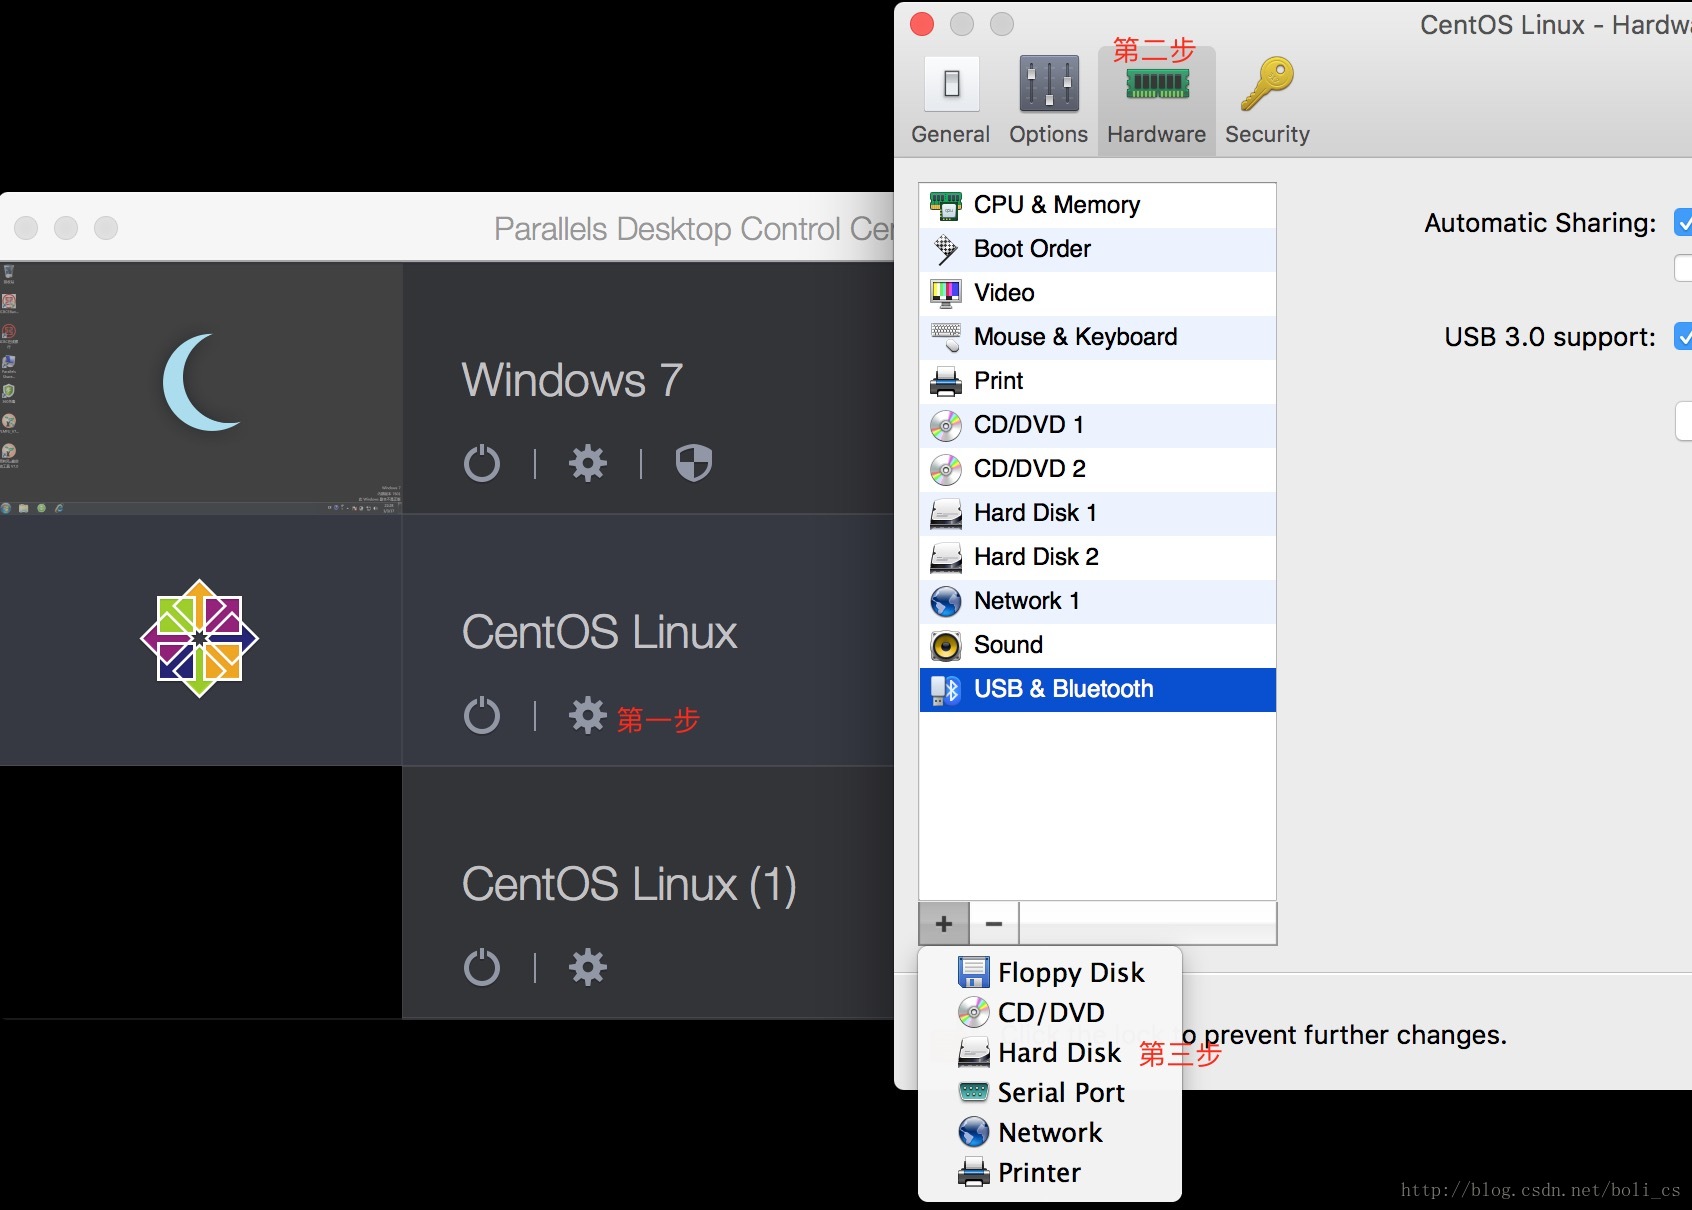Open CentOS Linux (1) settings gear
Image resolution: width=1692 pixels, height=1210 pixels.
[x=588, y=967]
